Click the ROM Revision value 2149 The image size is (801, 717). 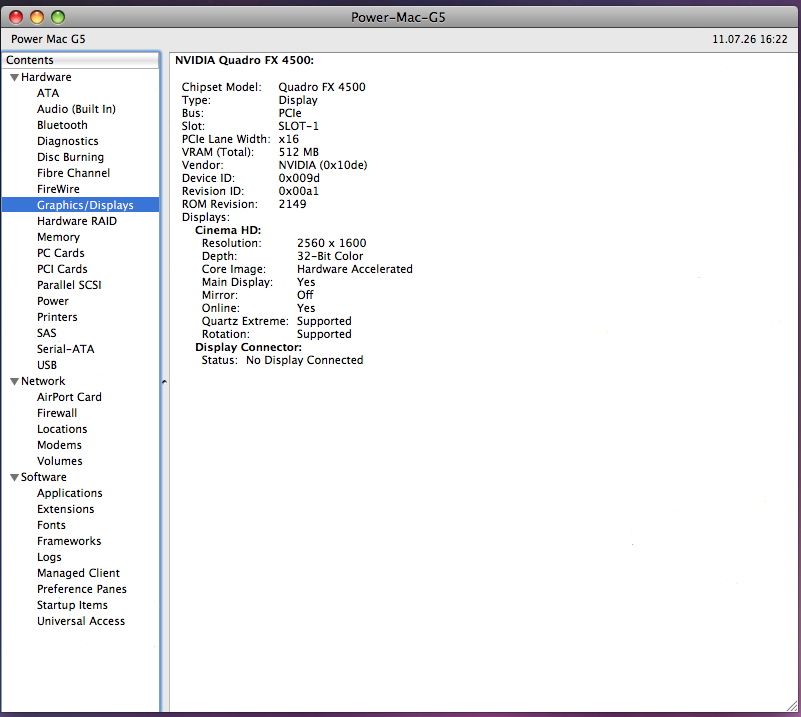(292, 204)
